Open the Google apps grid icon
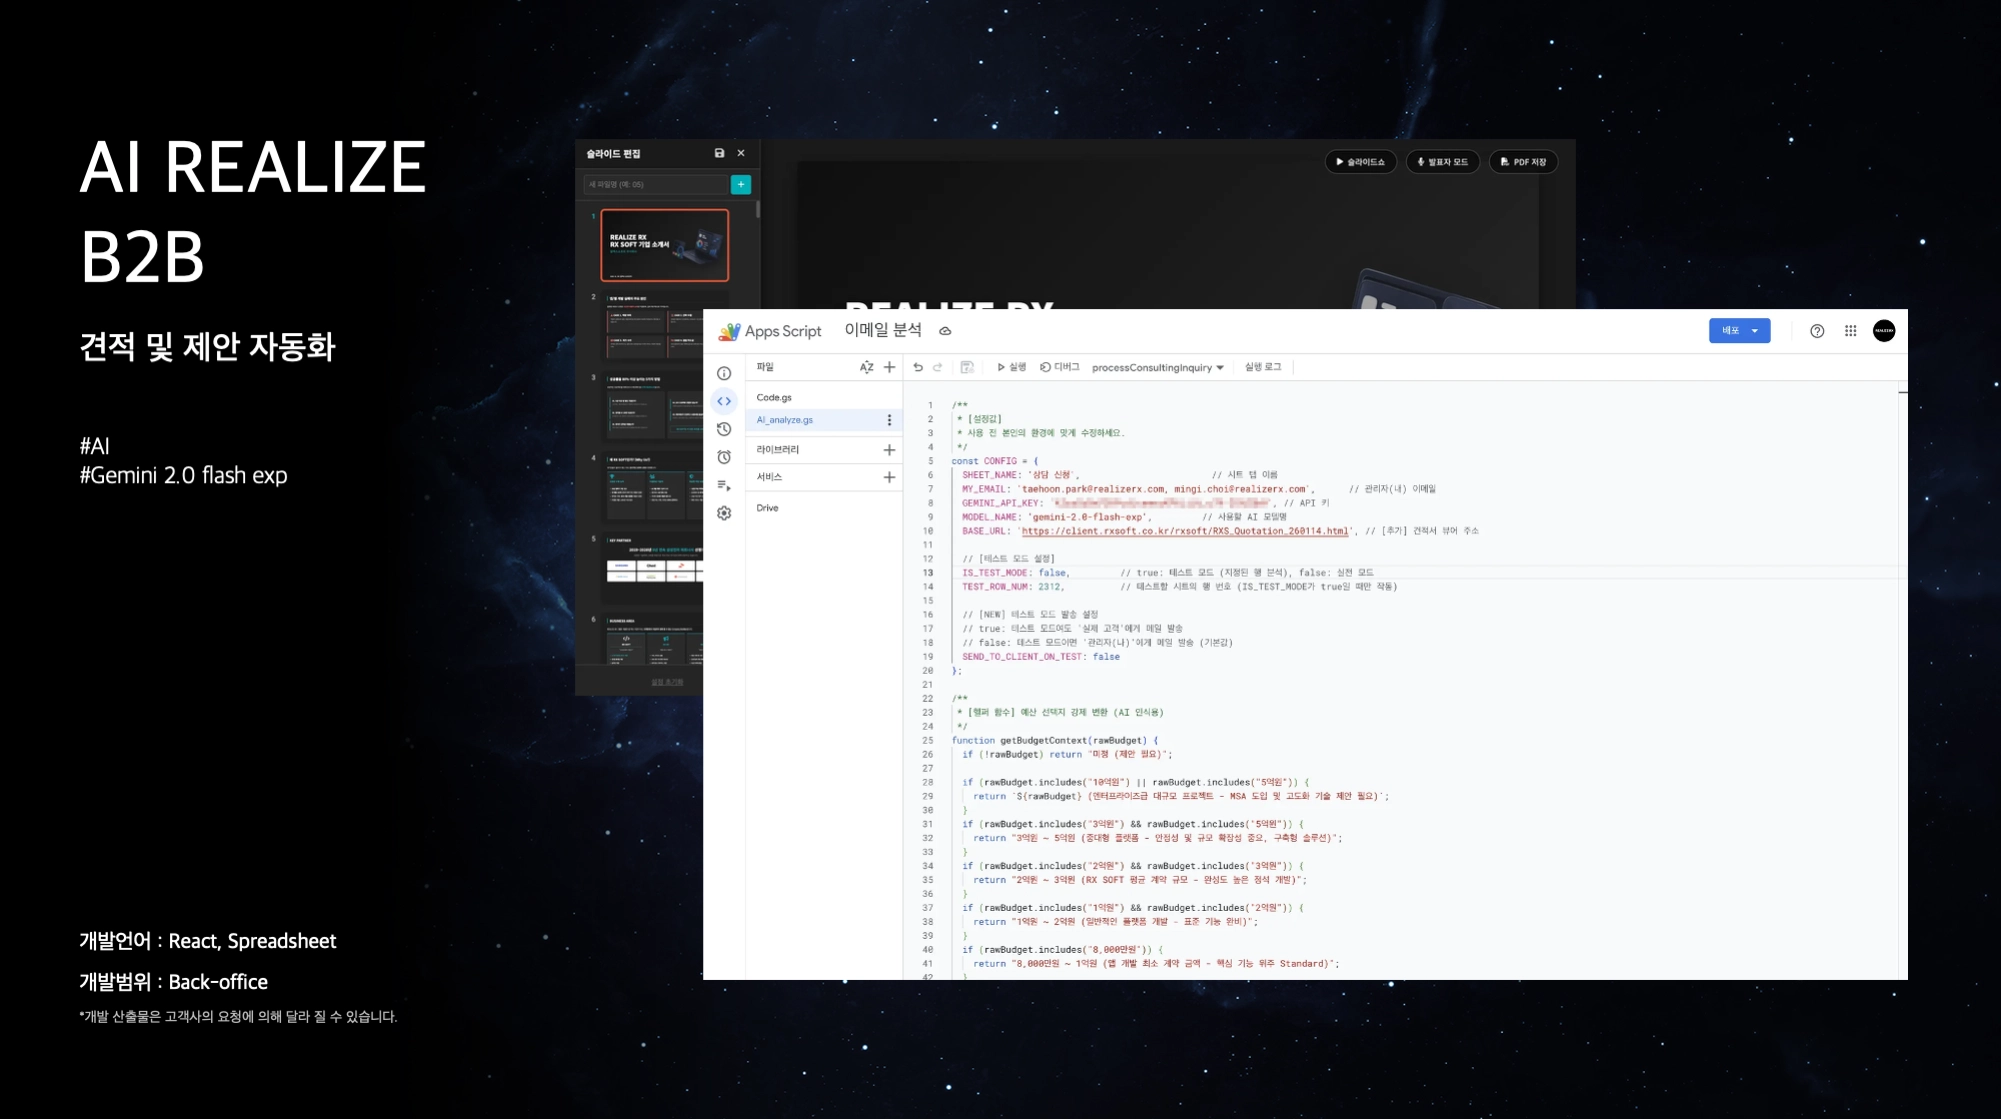Image resolution: width=2001 pixels, height=1119 pixels. pyautogui.click(x=1850, y=331)
